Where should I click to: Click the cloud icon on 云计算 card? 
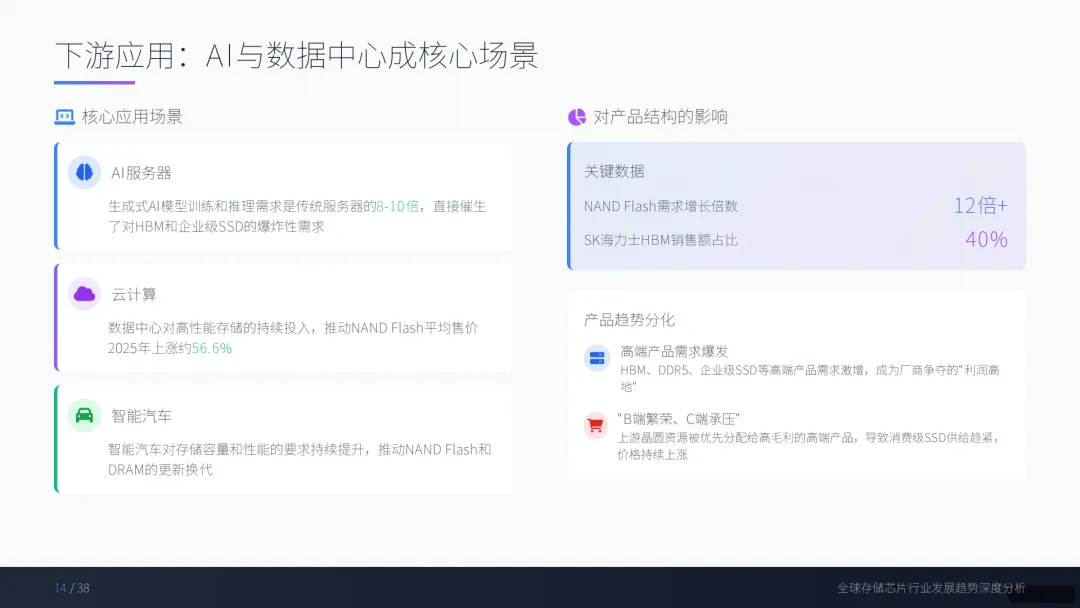tap(84, 294)
